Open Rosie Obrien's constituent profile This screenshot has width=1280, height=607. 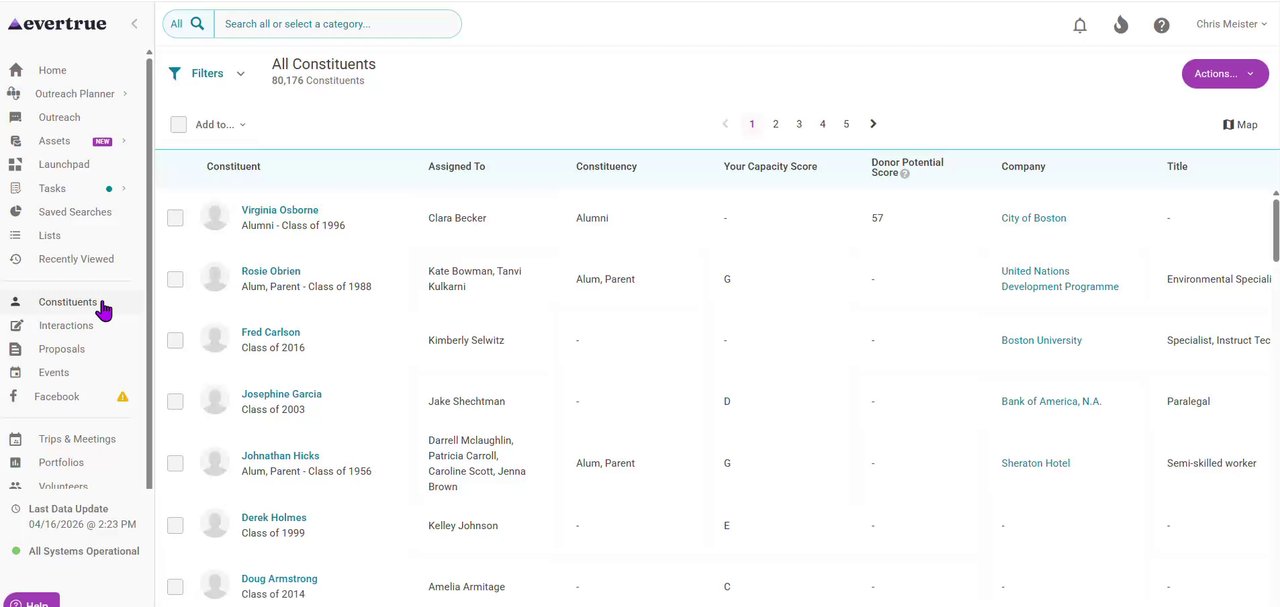point(271,271)
